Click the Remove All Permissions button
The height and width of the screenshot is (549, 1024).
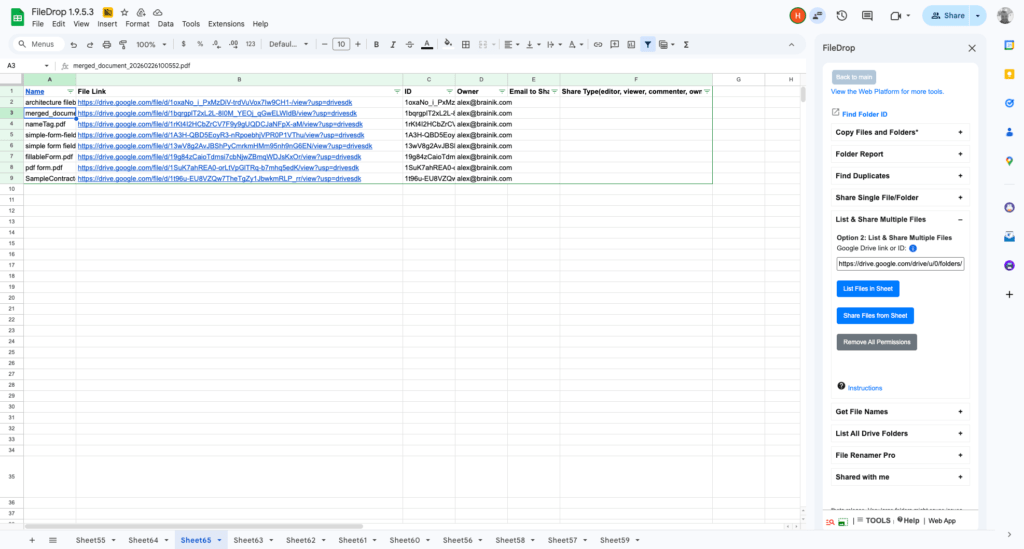876,342
